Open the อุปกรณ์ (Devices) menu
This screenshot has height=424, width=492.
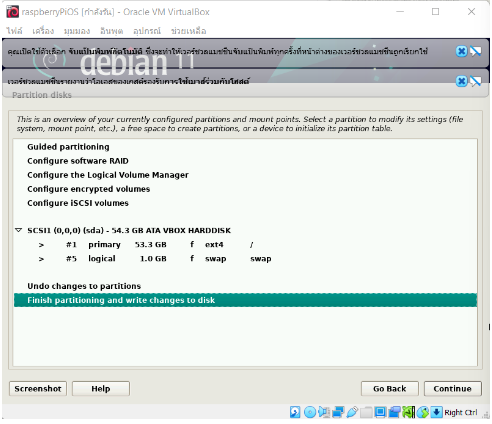(x=147, y=31)
